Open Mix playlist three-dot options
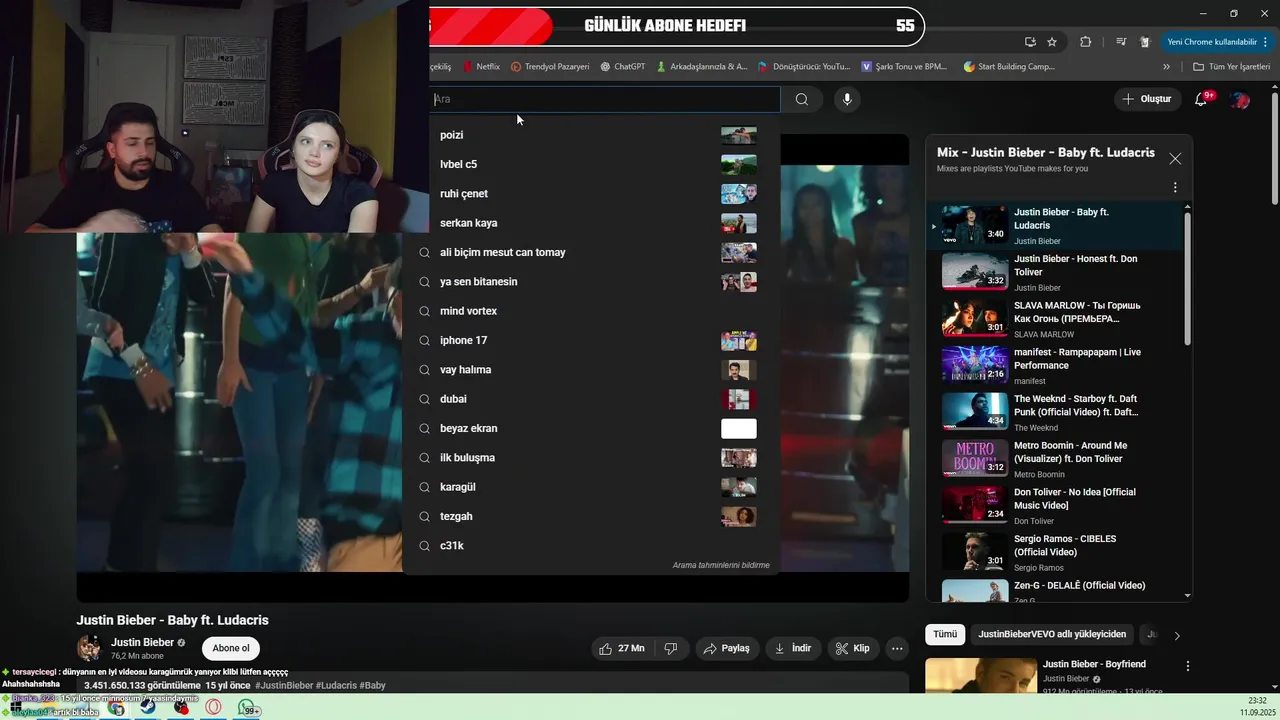The height and width of the screenshot is (720, 1280). point(1175,187)
